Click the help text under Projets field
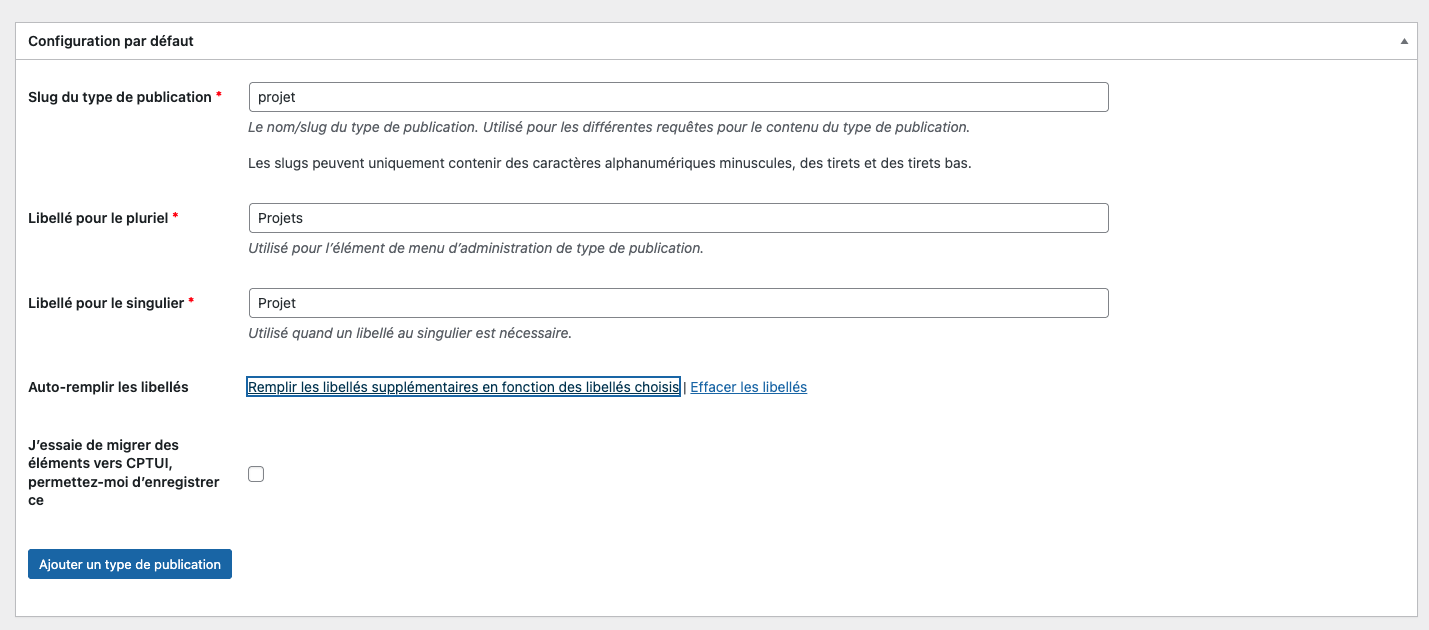Viewport: 1429px width, 630px height. (x=475, y=248)
